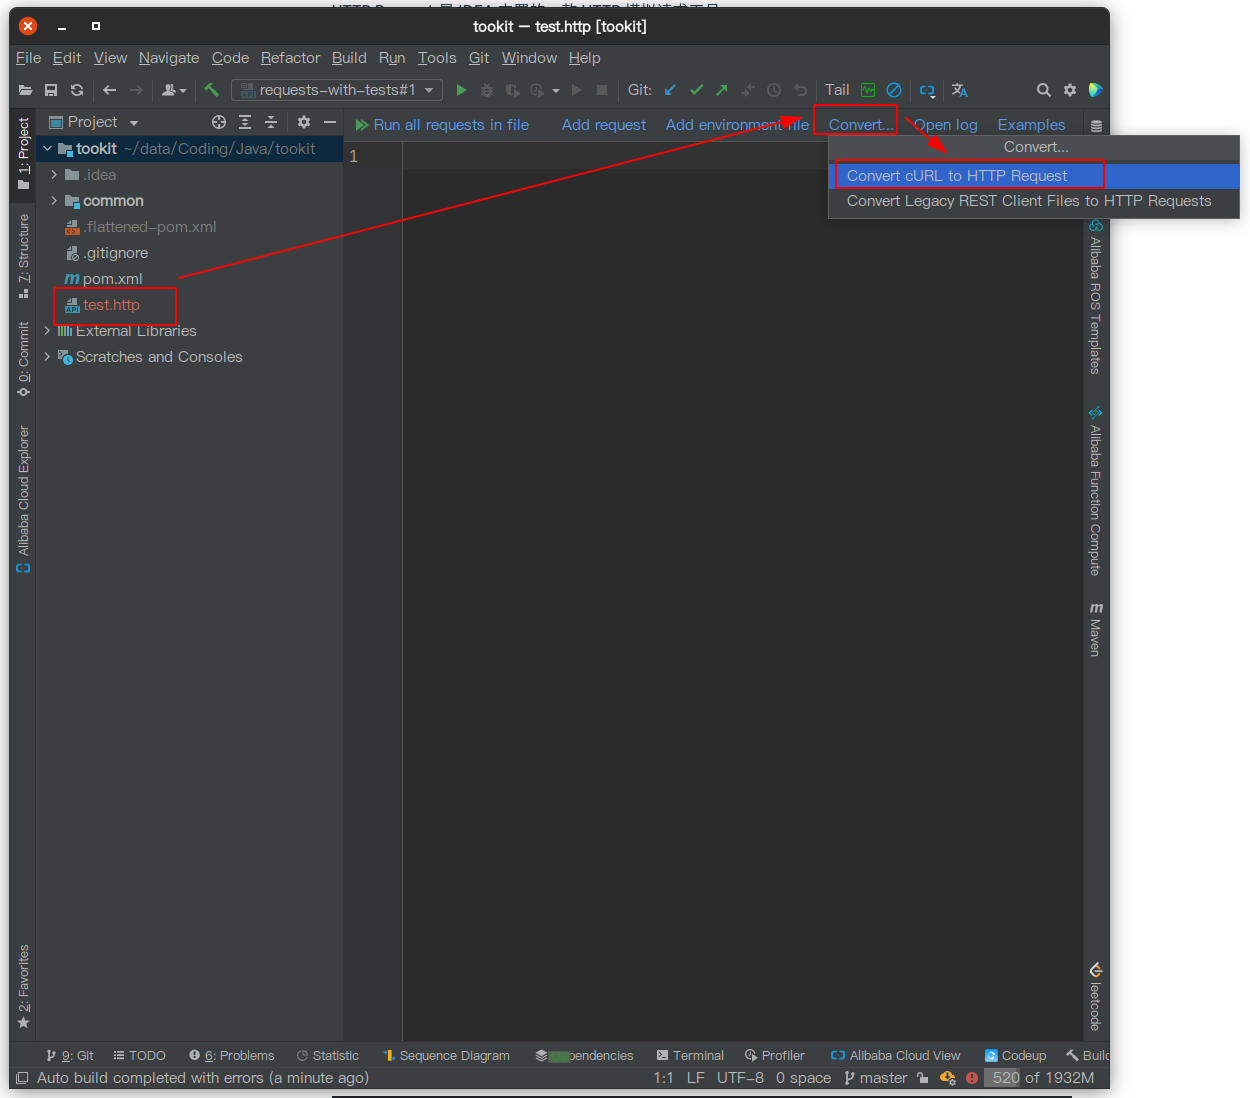
Task: Click Add environment file link
Action: click(737, 125)
